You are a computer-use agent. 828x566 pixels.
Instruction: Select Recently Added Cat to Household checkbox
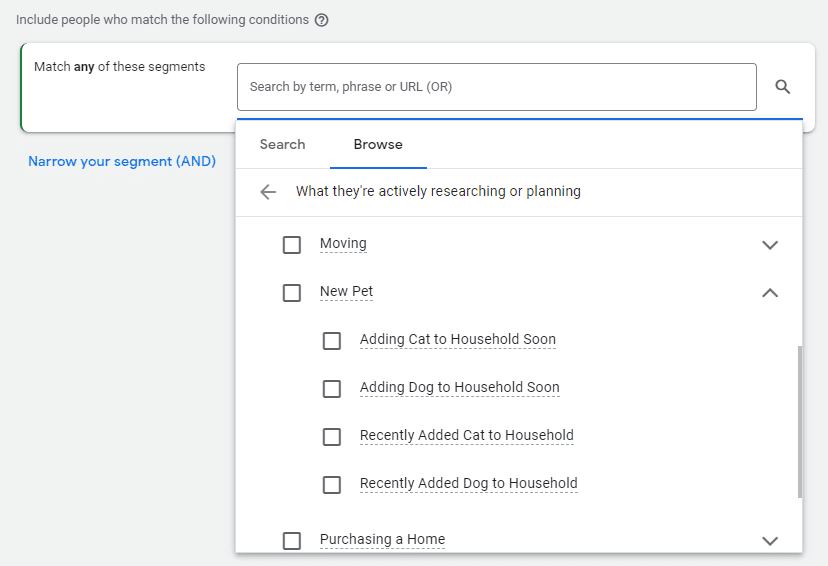[332, 437]
